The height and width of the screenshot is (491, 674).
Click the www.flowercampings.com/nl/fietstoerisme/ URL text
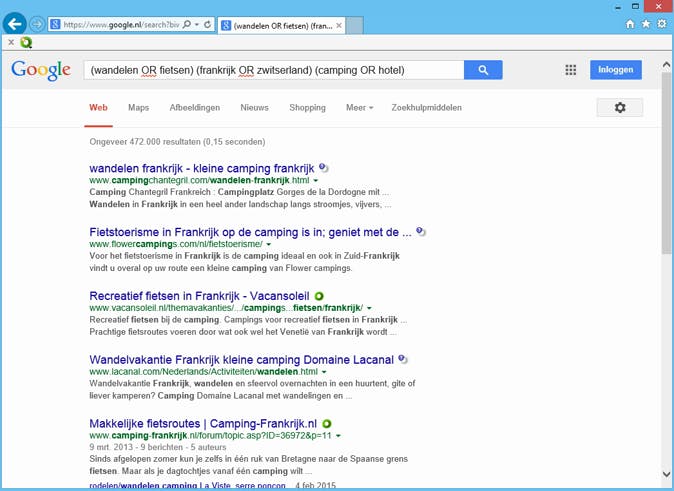(x=176, y=244)
